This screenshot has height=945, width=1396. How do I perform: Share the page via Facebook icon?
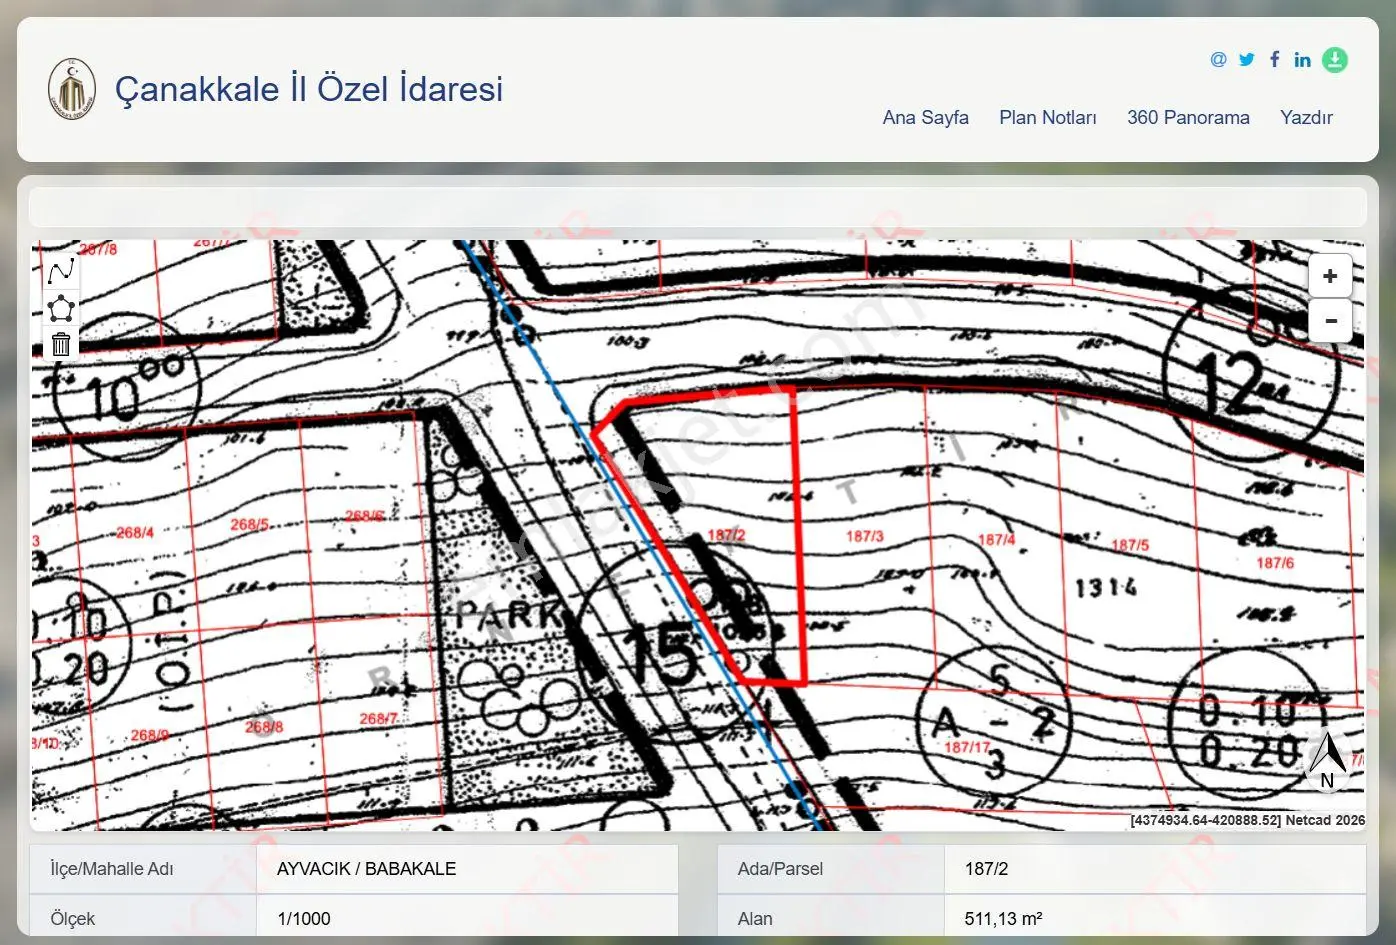pyautogui.click(x=1274, y=59)
